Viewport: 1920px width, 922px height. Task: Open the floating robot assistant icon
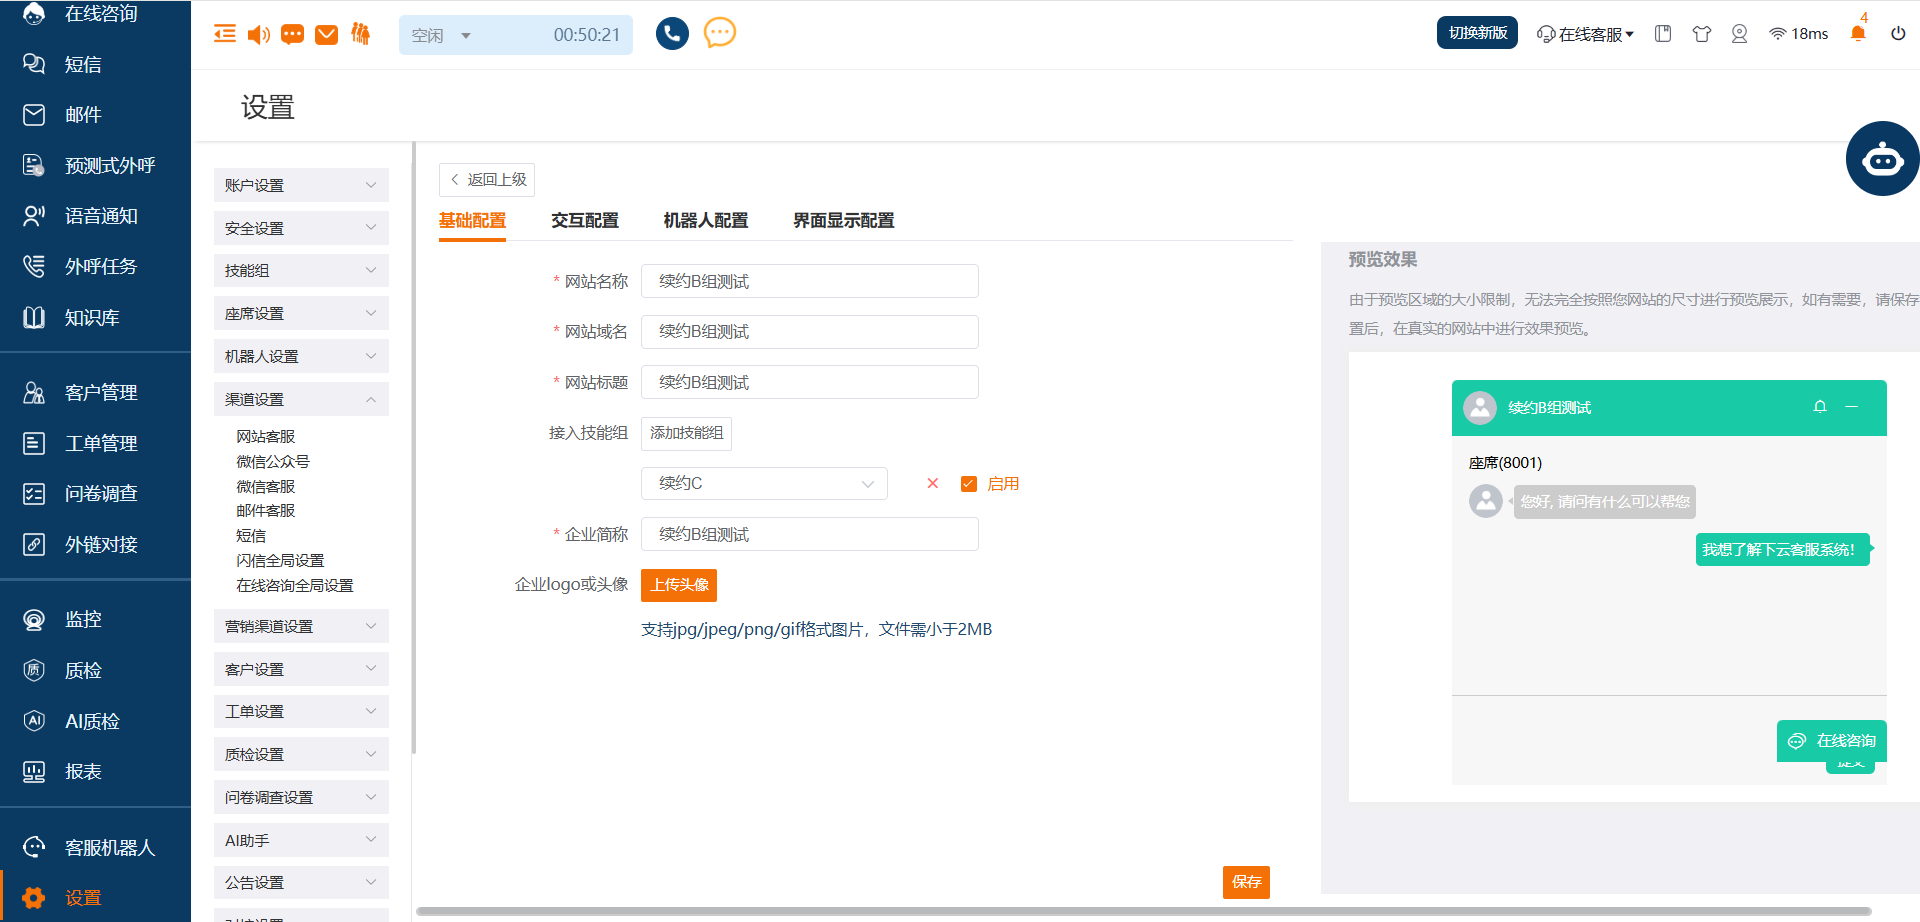(1882, 159)
